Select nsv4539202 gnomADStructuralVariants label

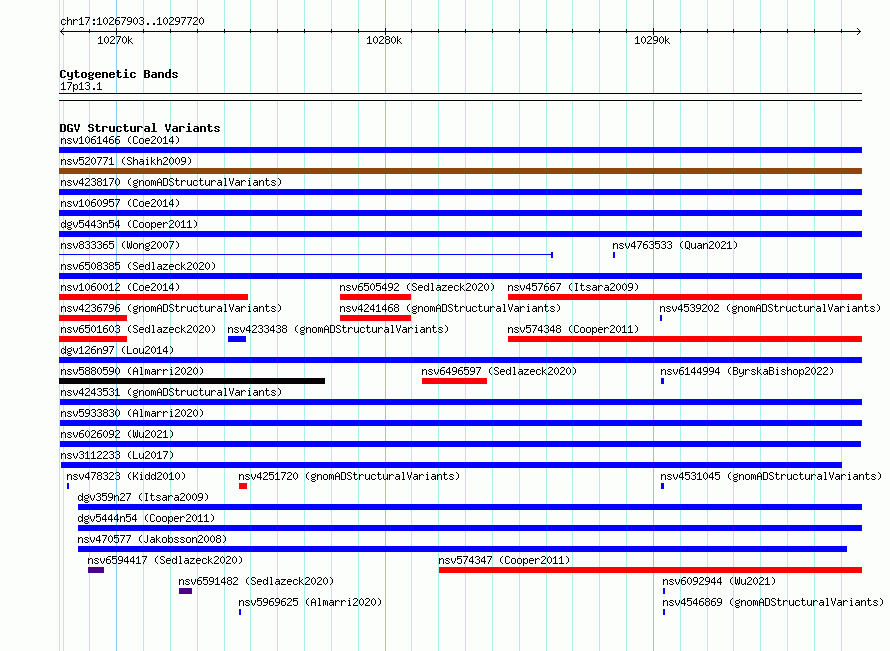tap(770, 308)
